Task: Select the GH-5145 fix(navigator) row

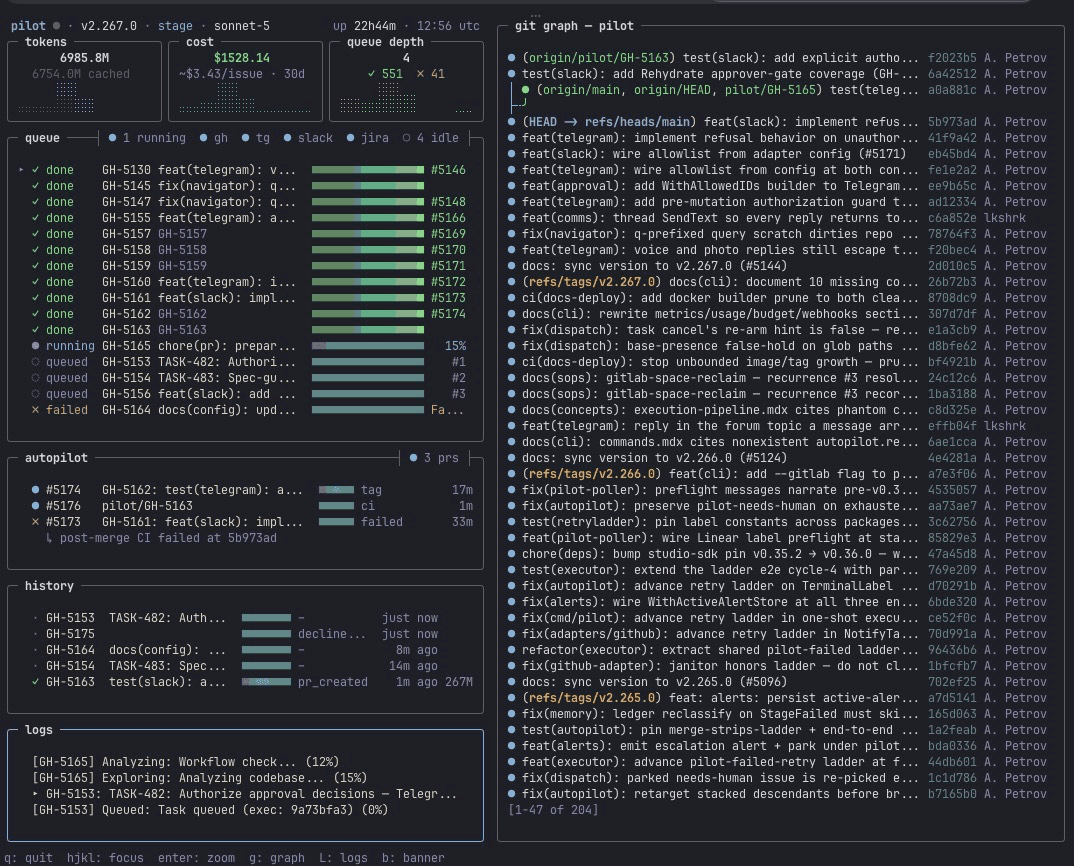Action: tap(243, 186)
